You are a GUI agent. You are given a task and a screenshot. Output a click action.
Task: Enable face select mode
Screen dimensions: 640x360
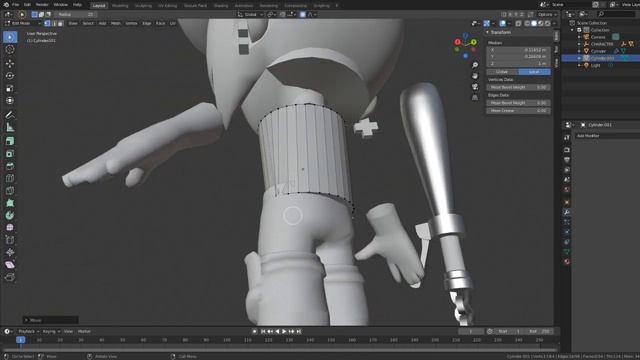tap(60, 23)
